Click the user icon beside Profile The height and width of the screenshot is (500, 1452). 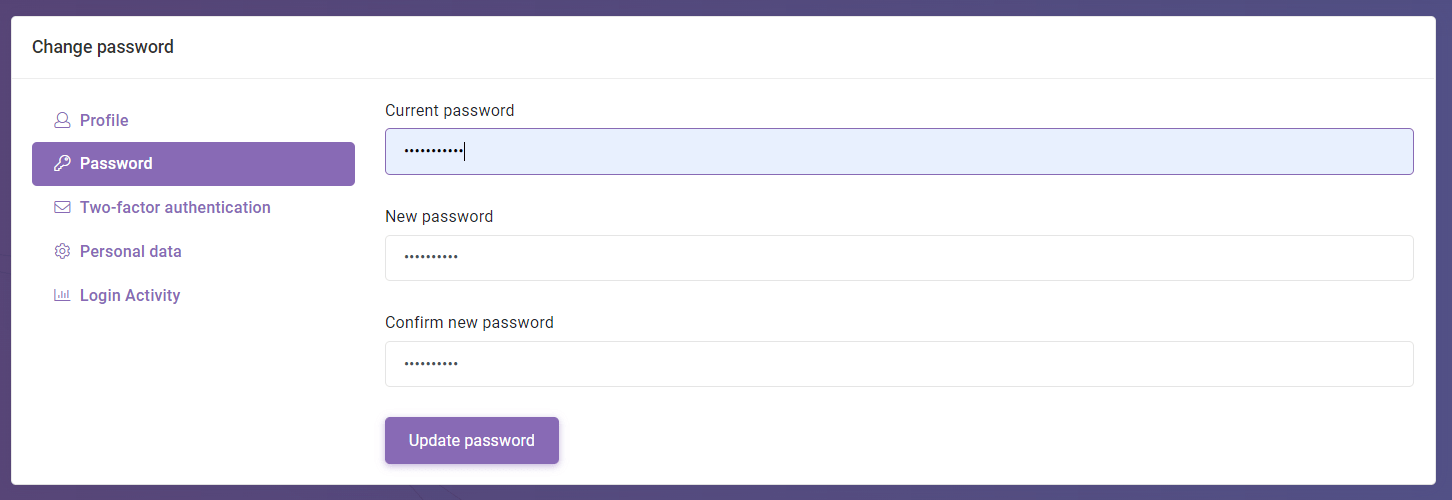coord(62,120)
